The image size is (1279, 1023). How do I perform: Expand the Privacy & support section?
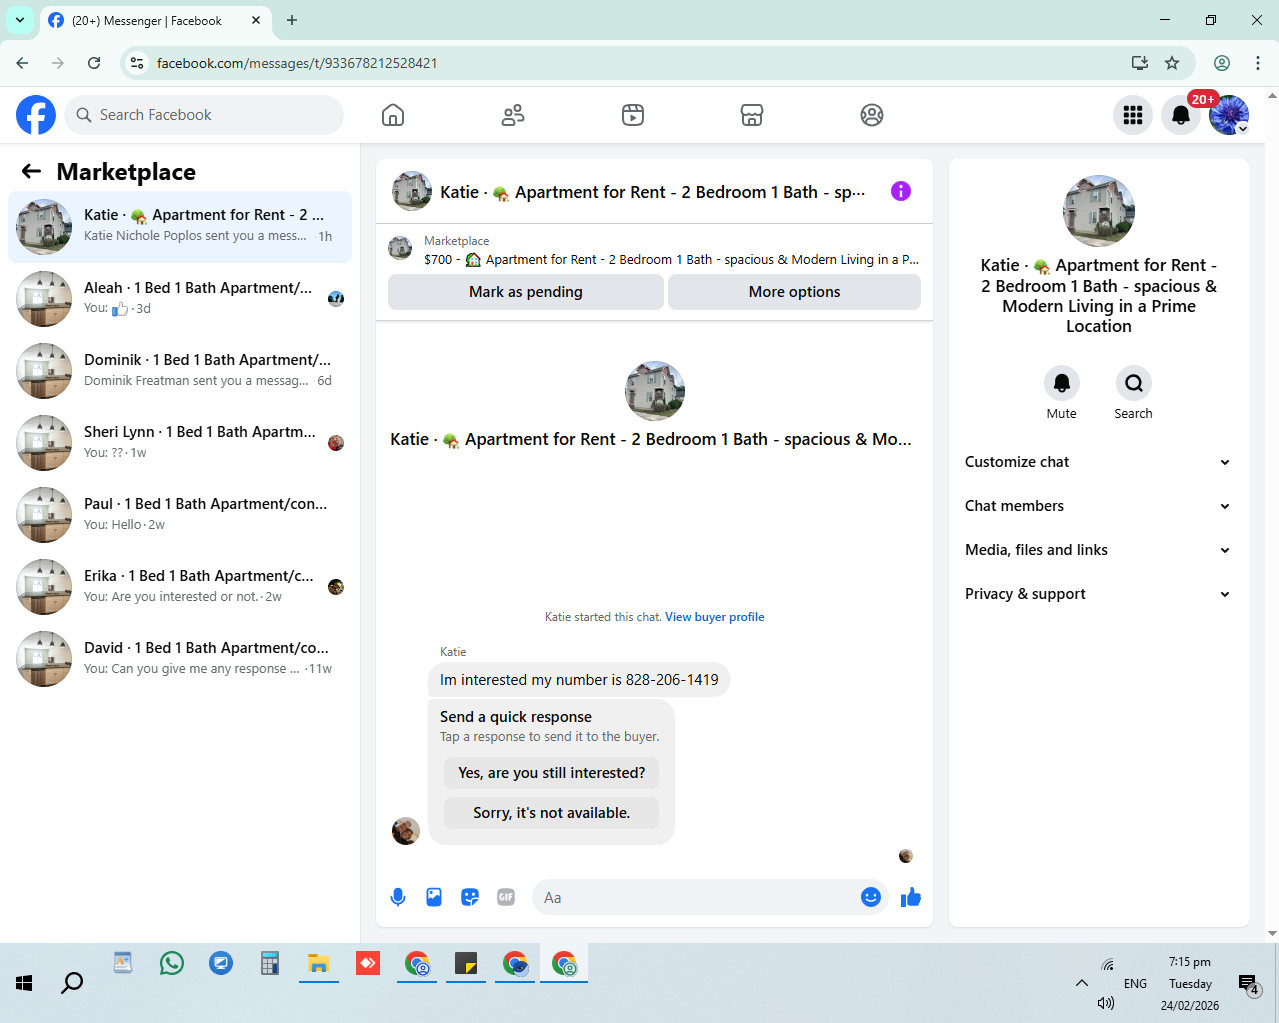point(1098,594)
